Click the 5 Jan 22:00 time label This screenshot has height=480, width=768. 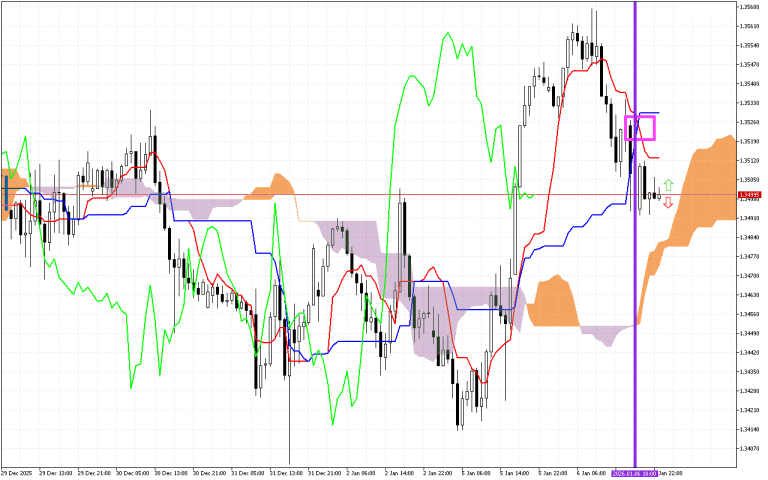pos(553,473)
